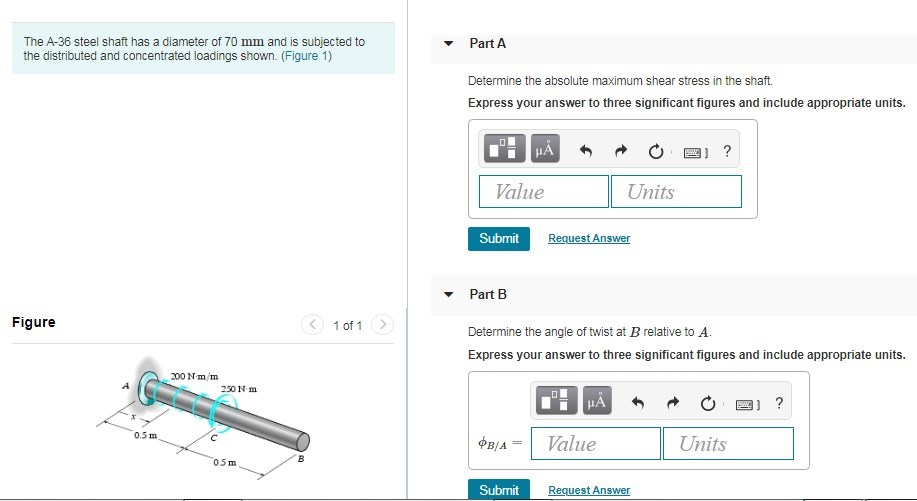Submit the Part A answer
The height and width of the screenshot is (501, 917).
[x=499, y=239]
